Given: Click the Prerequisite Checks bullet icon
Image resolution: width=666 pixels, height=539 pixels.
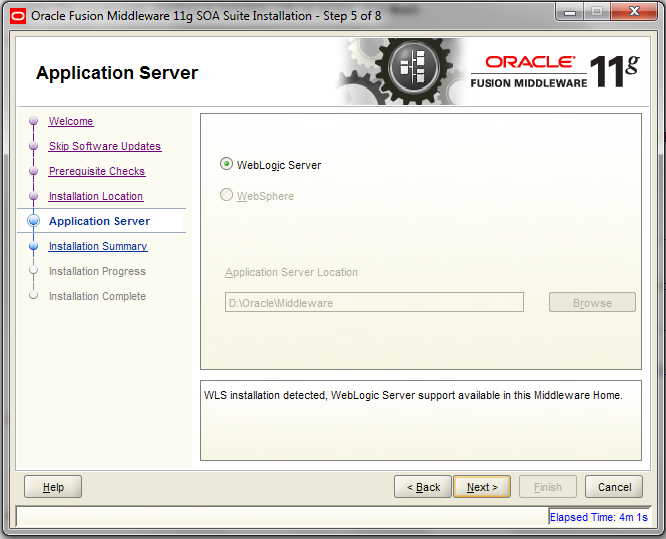Looking at the screenshot, I should click(34, 171).
